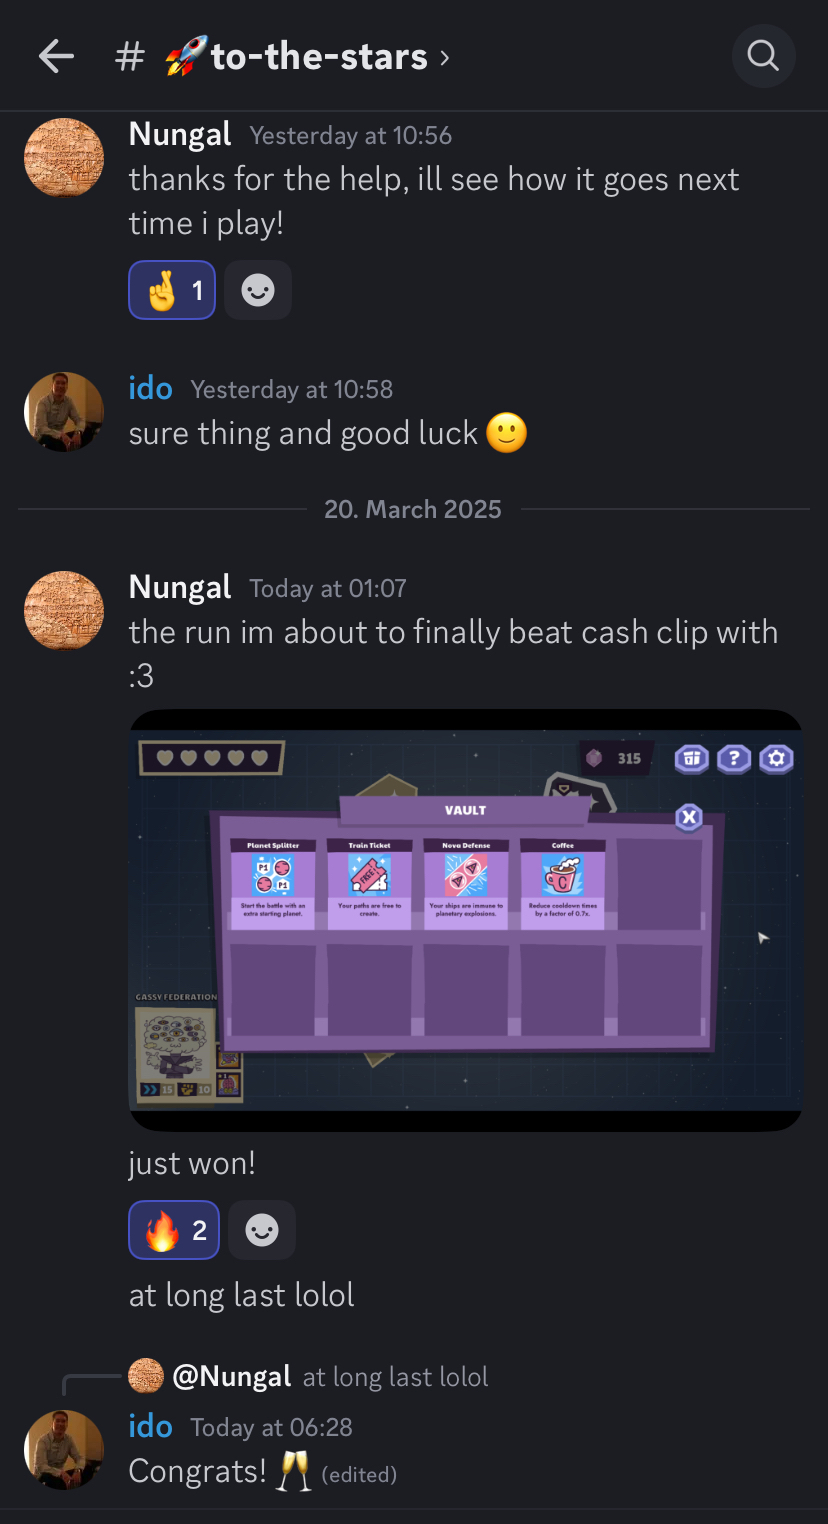Open Nungal's avatar on Yesterday 10:56 message
This screenshot has width=828, height=1524.
click(x=64, y=158)
